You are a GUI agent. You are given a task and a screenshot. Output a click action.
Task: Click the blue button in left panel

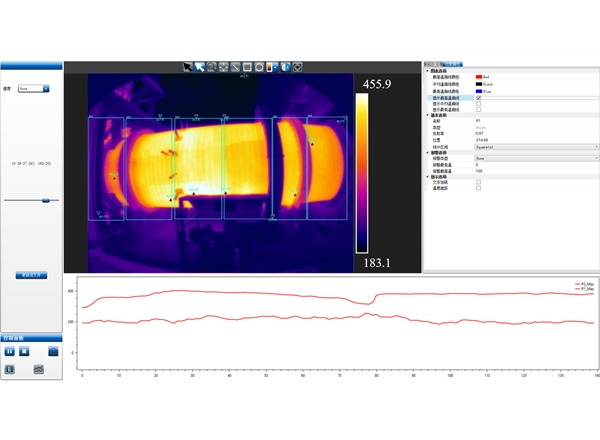tap(31, 274)
